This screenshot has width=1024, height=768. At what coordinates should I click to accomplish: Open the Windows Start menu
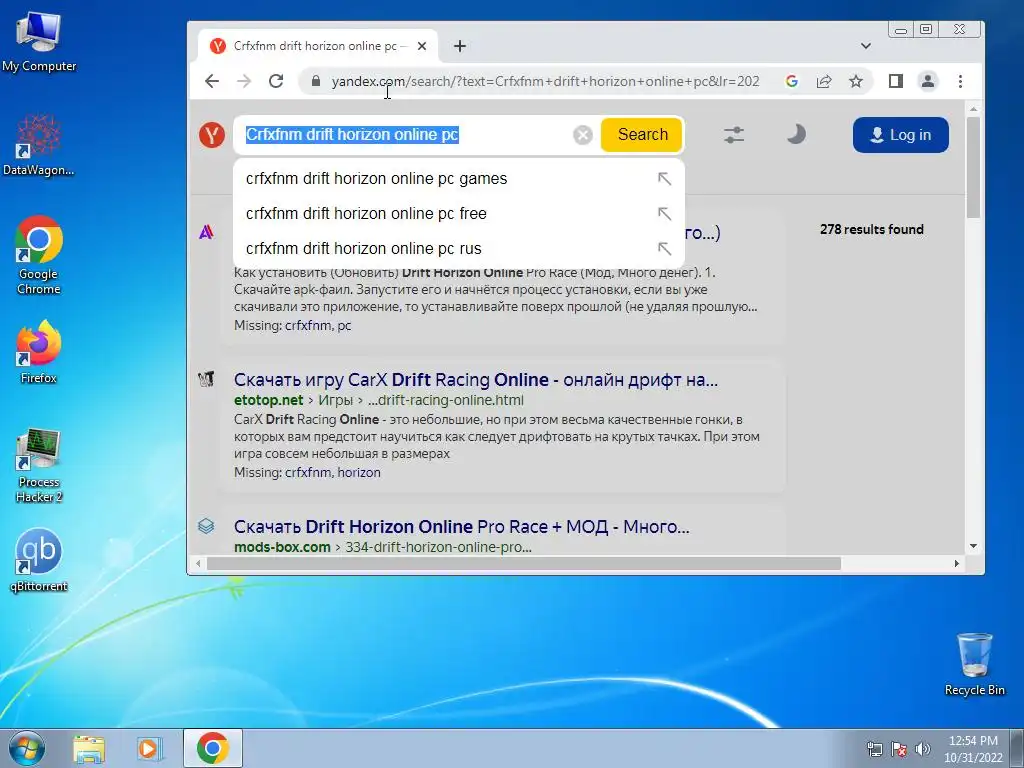pyautogui.click(x=27, y=748)
